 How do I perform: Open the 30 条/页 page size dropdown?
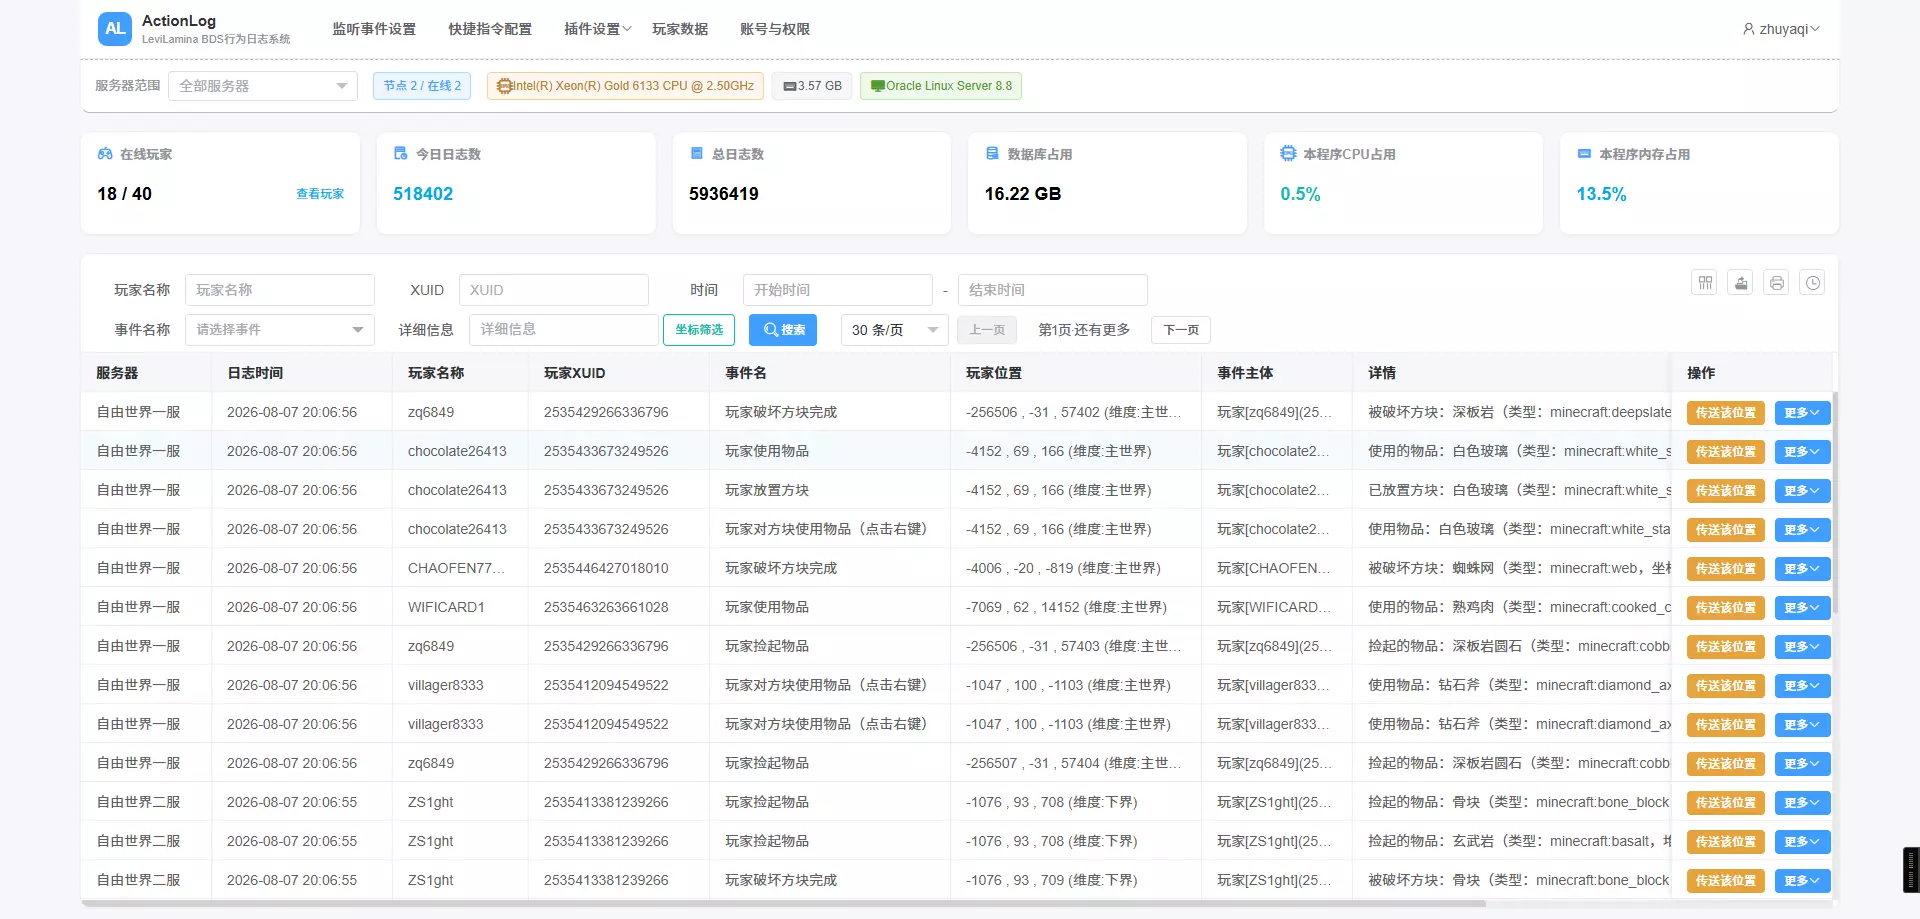click(895, 330)
